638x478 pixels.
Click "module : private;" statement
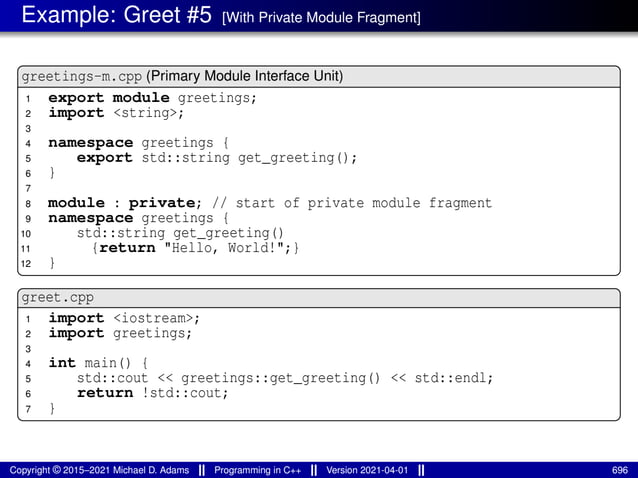(x=125, y=203)
